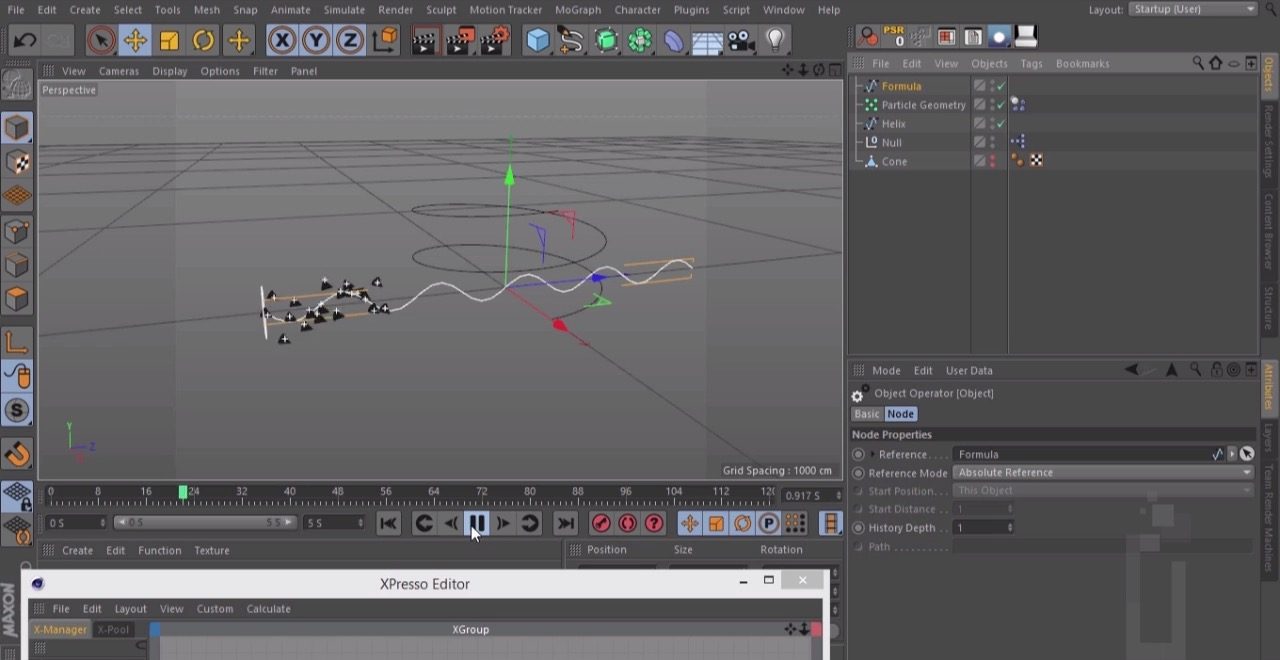Click Render View clapperboard icon
Screen dimensions: 1280x660
point(426,41)
